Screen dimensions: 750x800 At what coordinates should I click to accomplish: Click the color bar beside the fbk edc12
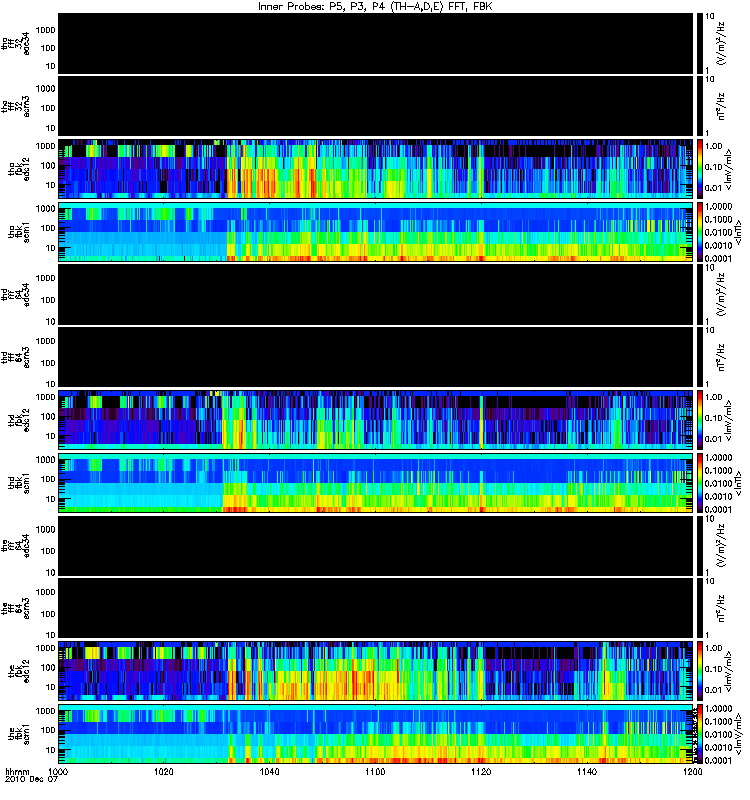pos(700,671)
